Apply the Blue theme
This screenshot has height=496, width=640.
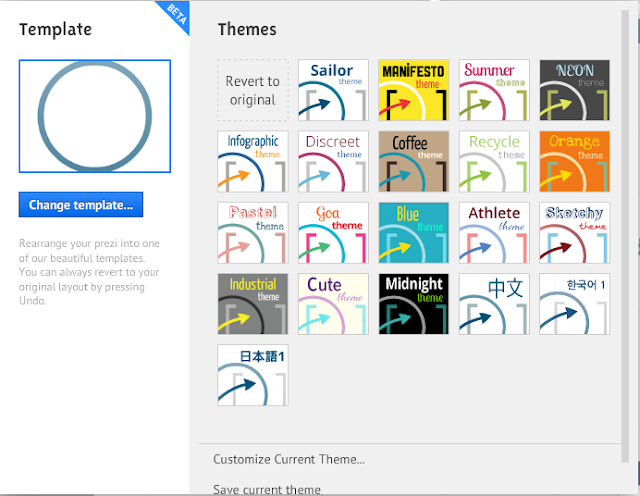click(413, 233)
